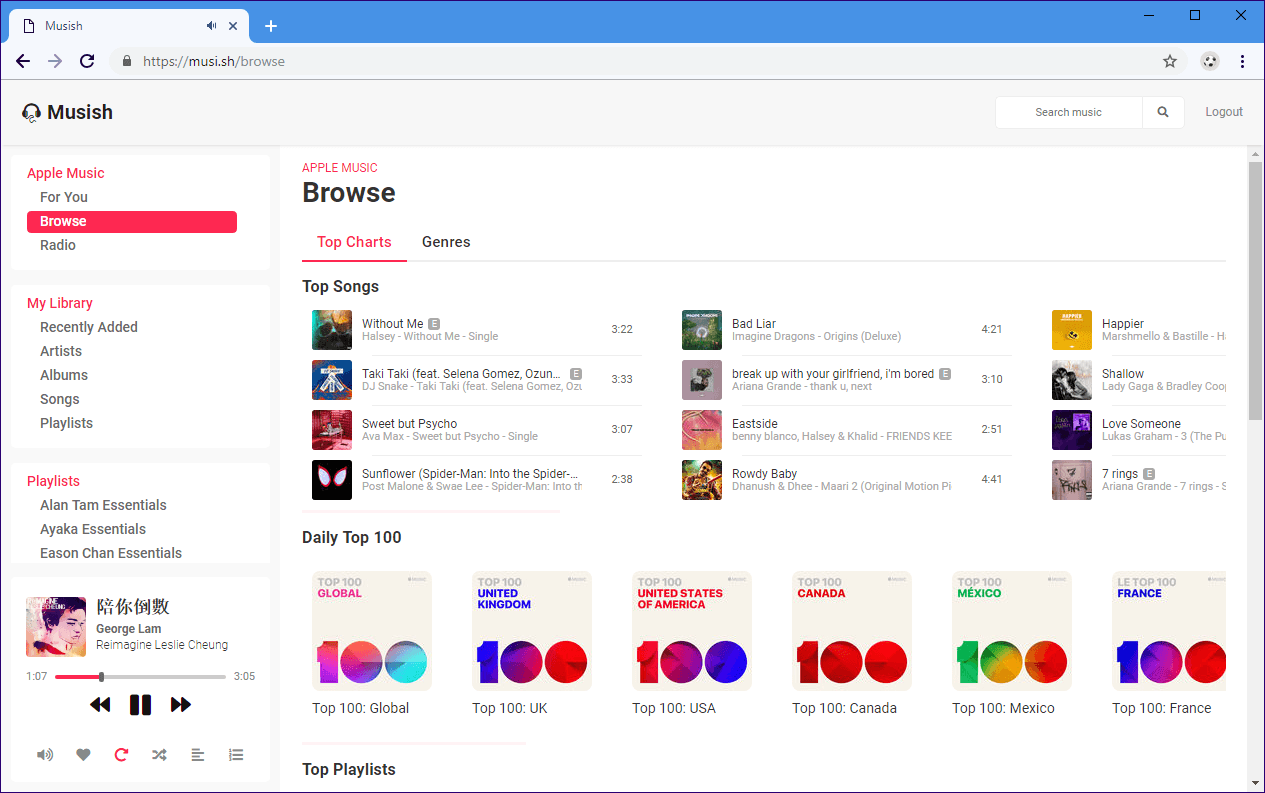Play the Taki Taki song row

[x=477, y=380]
